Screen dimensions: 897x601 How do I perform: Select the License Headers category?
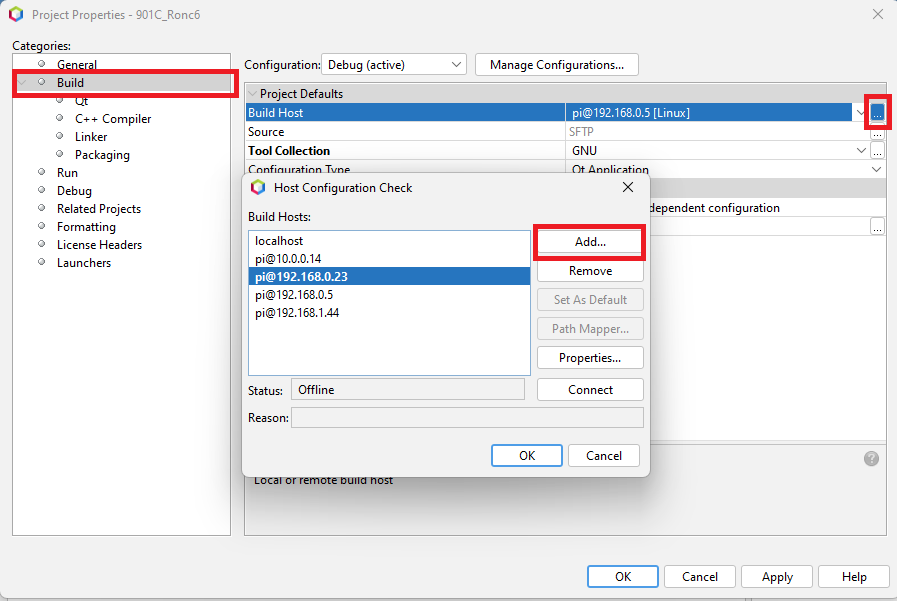(x=99, y=245)
